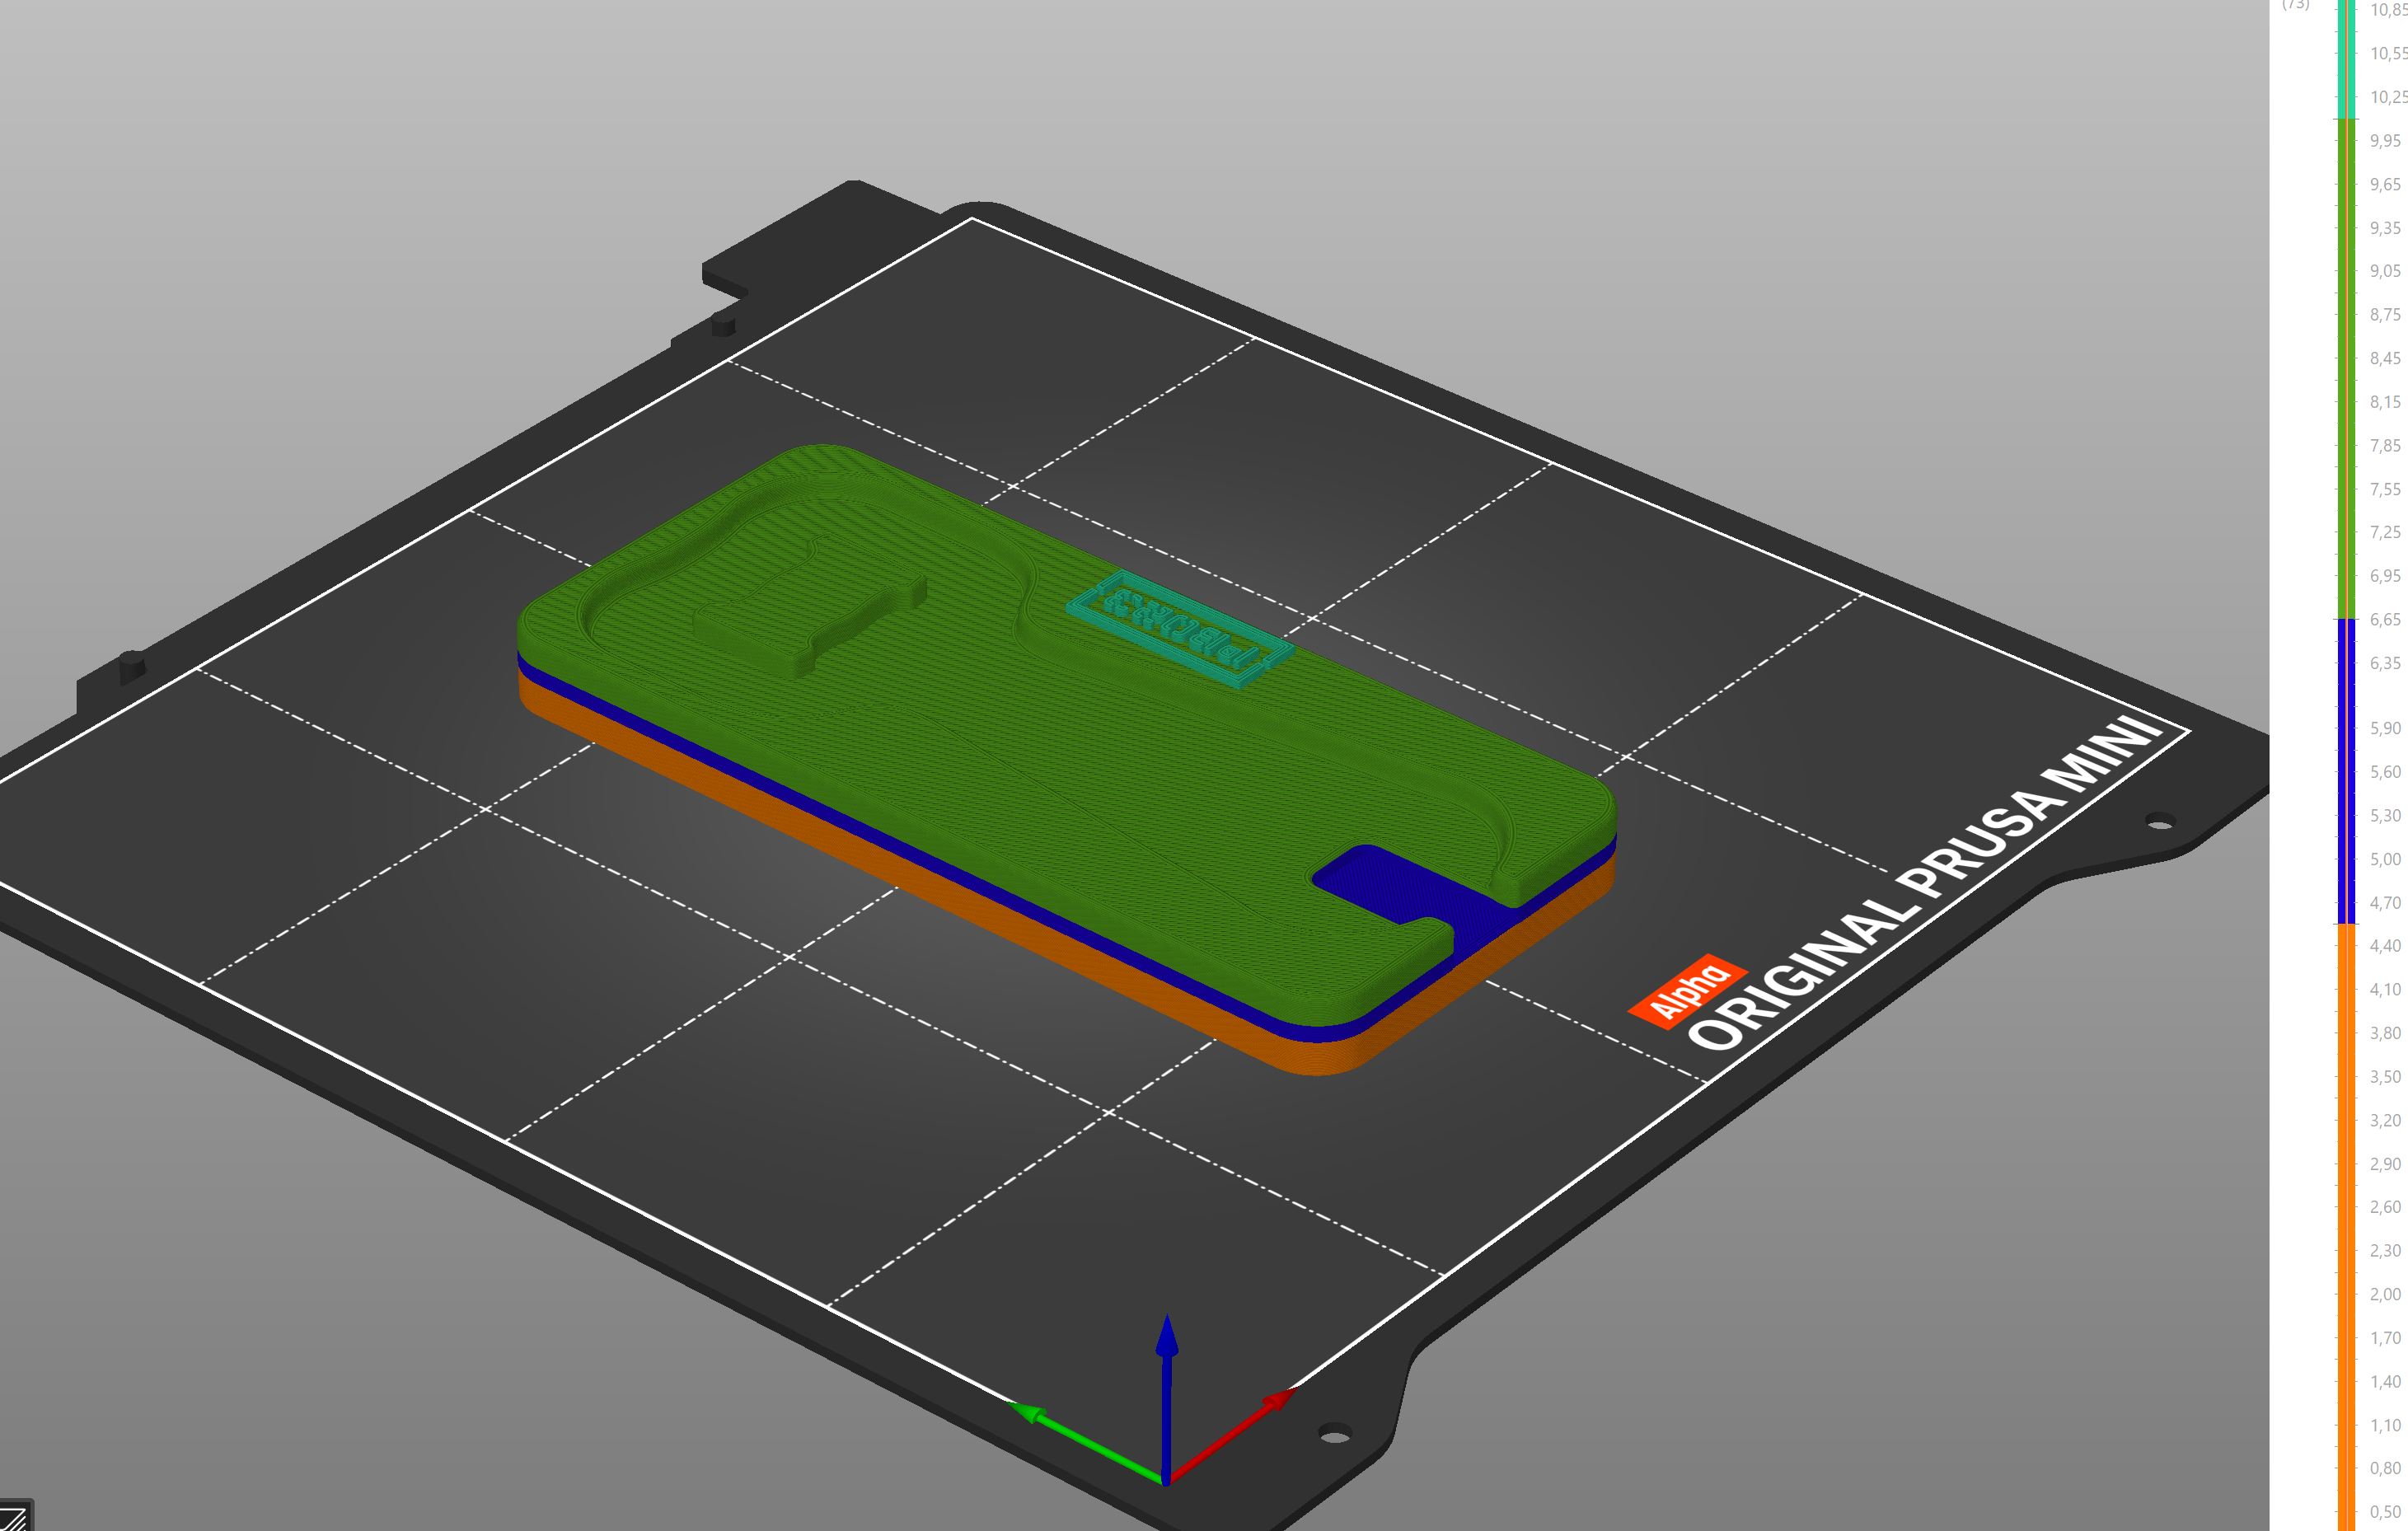Screen dimensions: 2408x1531
Task: Click the teal embossed text label on the model
Action: pyautogui.click(x=1180, y=629)
